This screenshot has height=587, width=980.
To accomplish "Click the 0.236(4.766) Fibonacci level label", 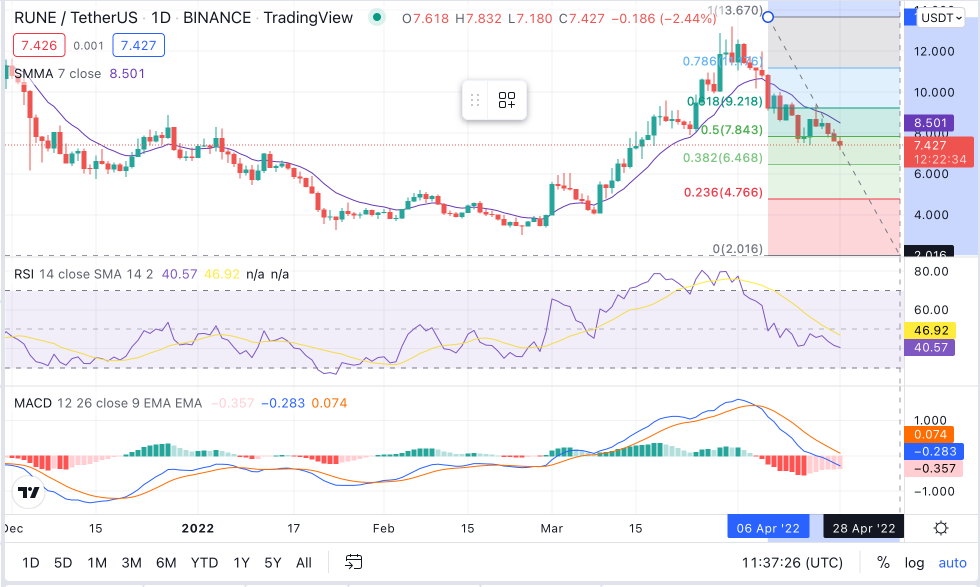I will point(723,192).
